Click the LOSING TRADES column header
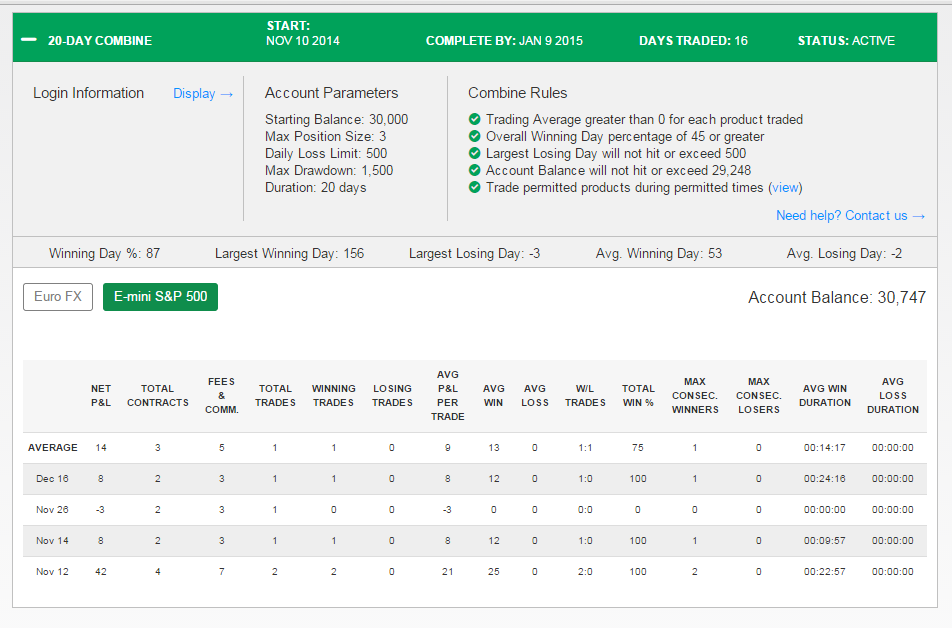The height and width of the screenshot is (628, 952). 392,395
